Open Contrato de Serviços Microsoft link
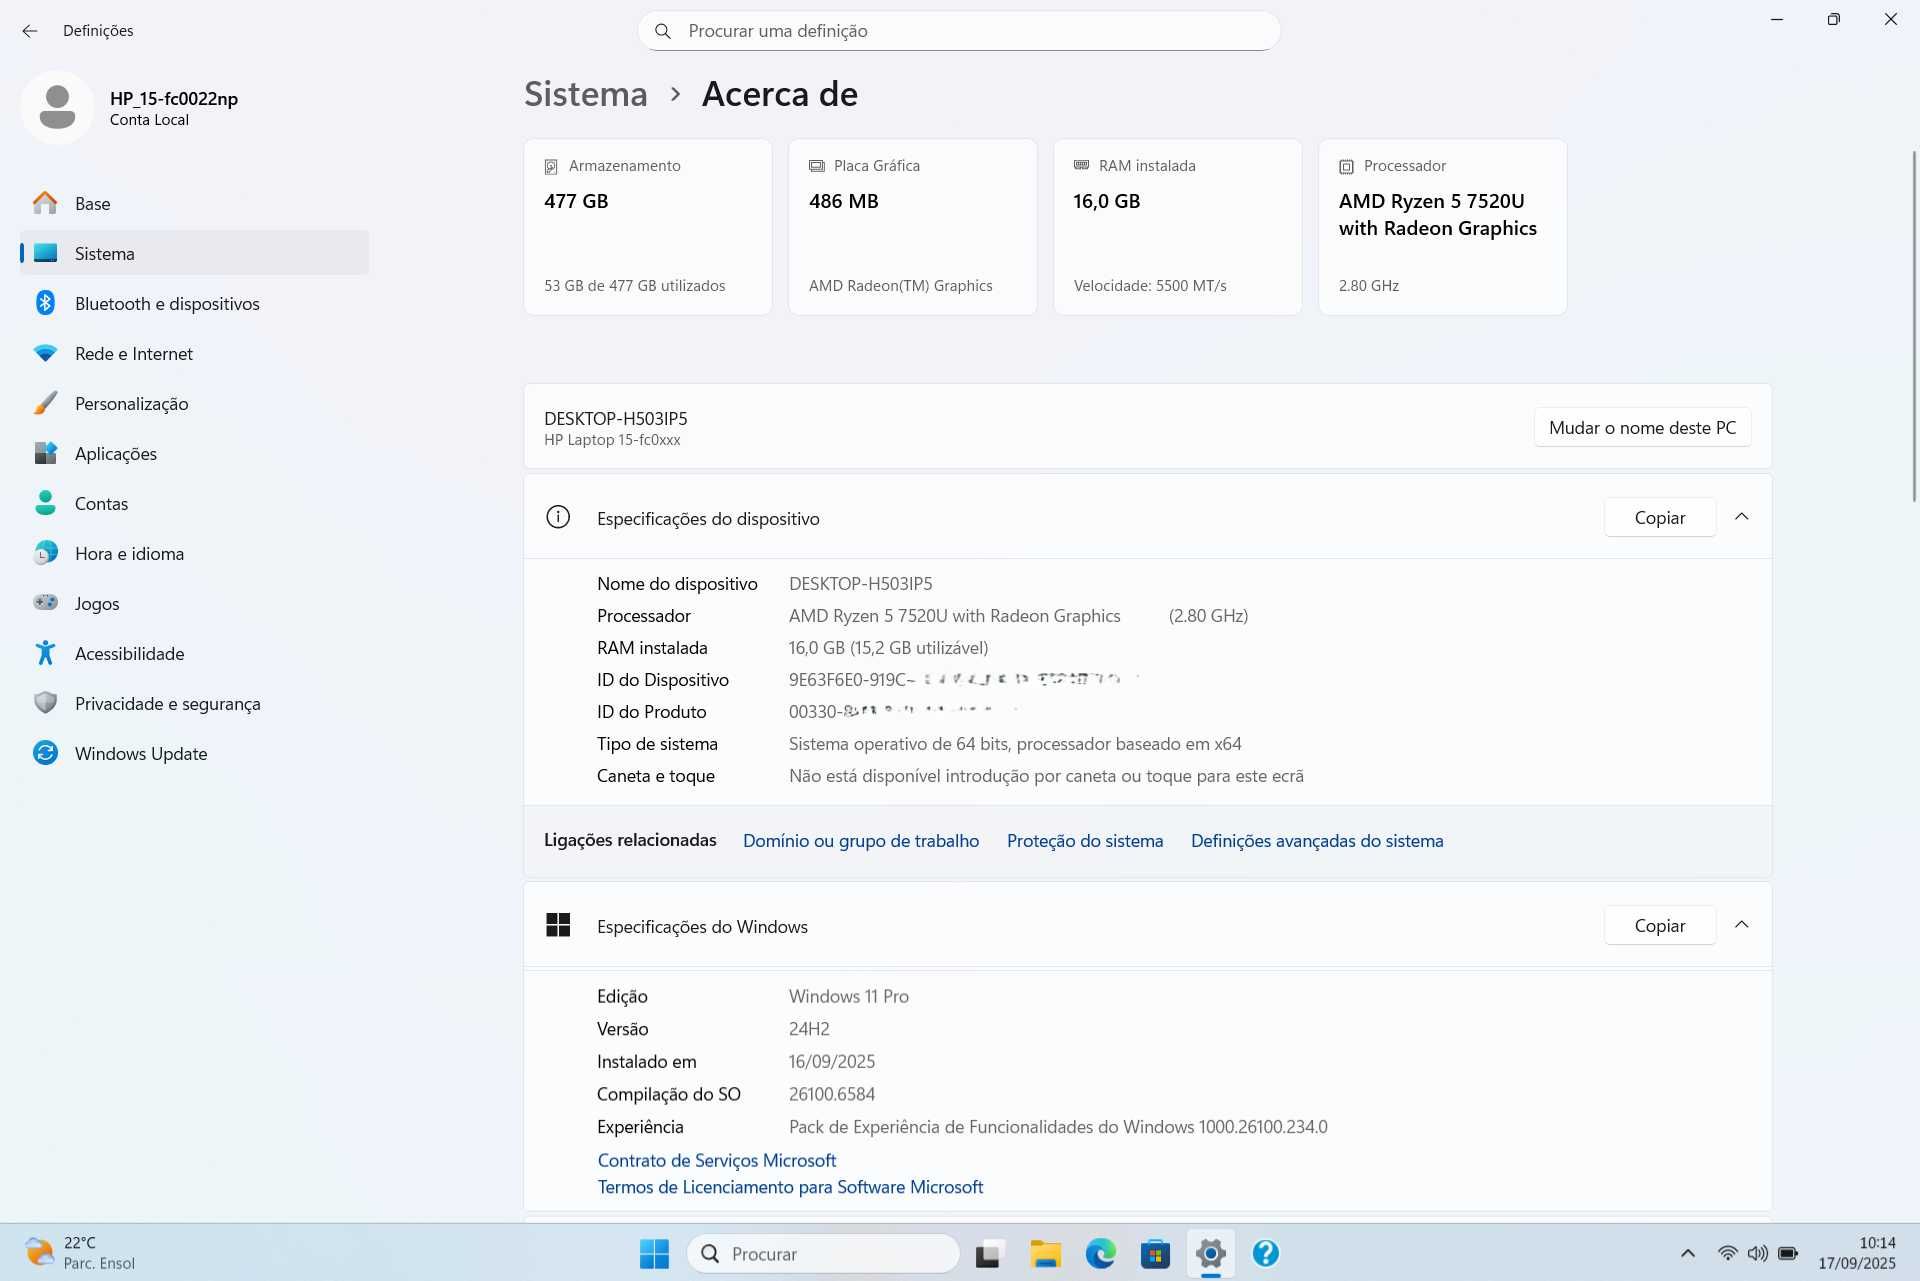Image resolution: width=1920 pixels, height=1281 pixels. pyautogui.click(x=717, y=1160)
